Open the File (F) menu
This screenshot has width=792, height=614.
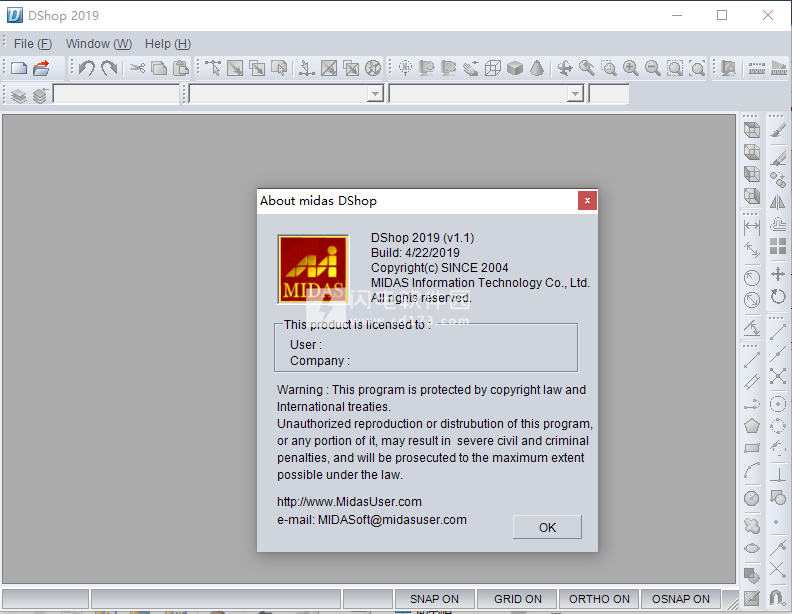point(33,44)
